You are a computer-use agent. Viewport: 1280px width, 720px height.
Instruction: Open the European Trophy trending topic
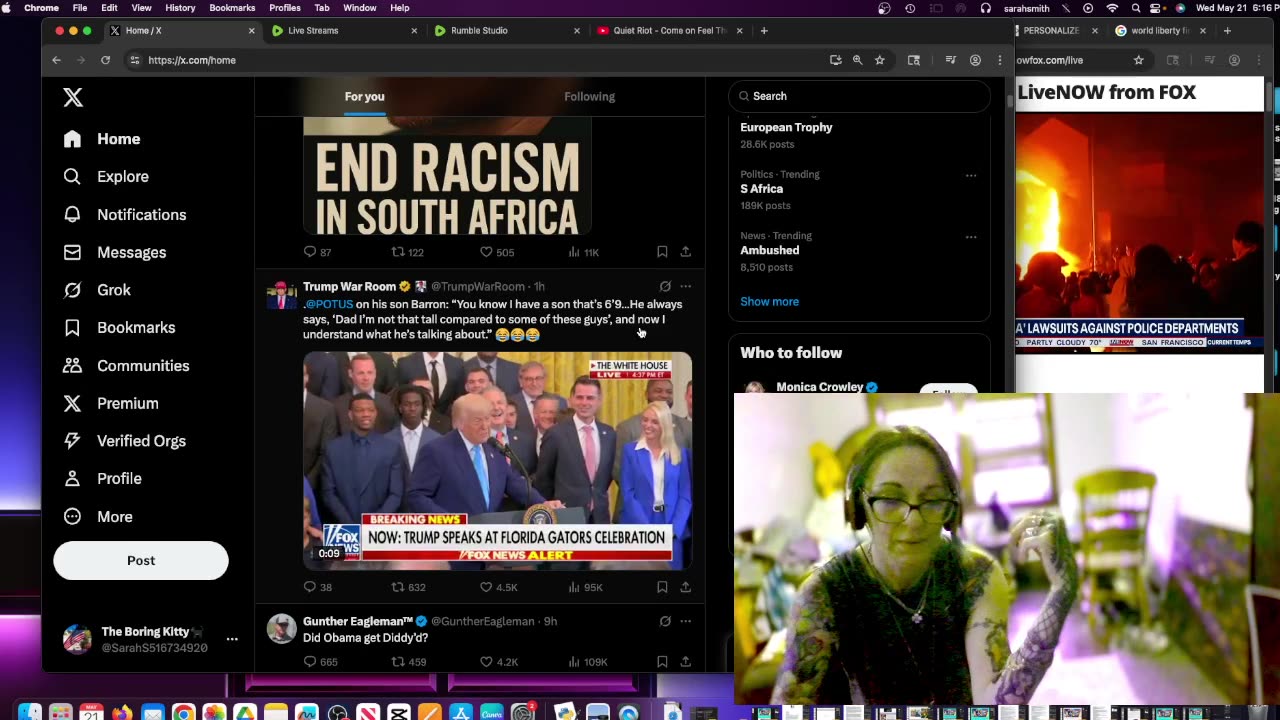click(786, 127)
